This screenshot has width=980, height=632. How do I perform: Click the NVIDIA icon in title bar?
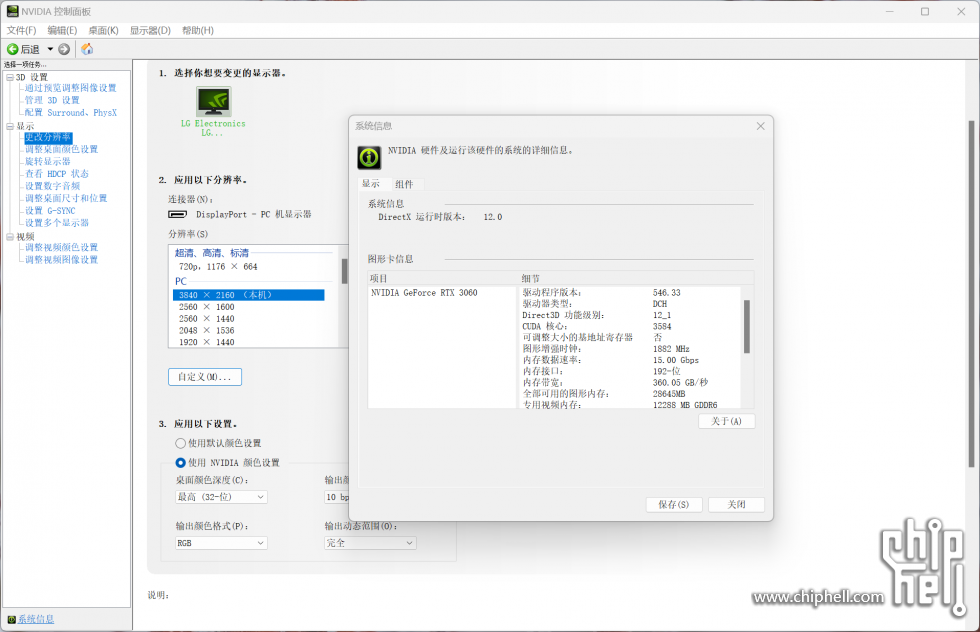tap(12, 11)
